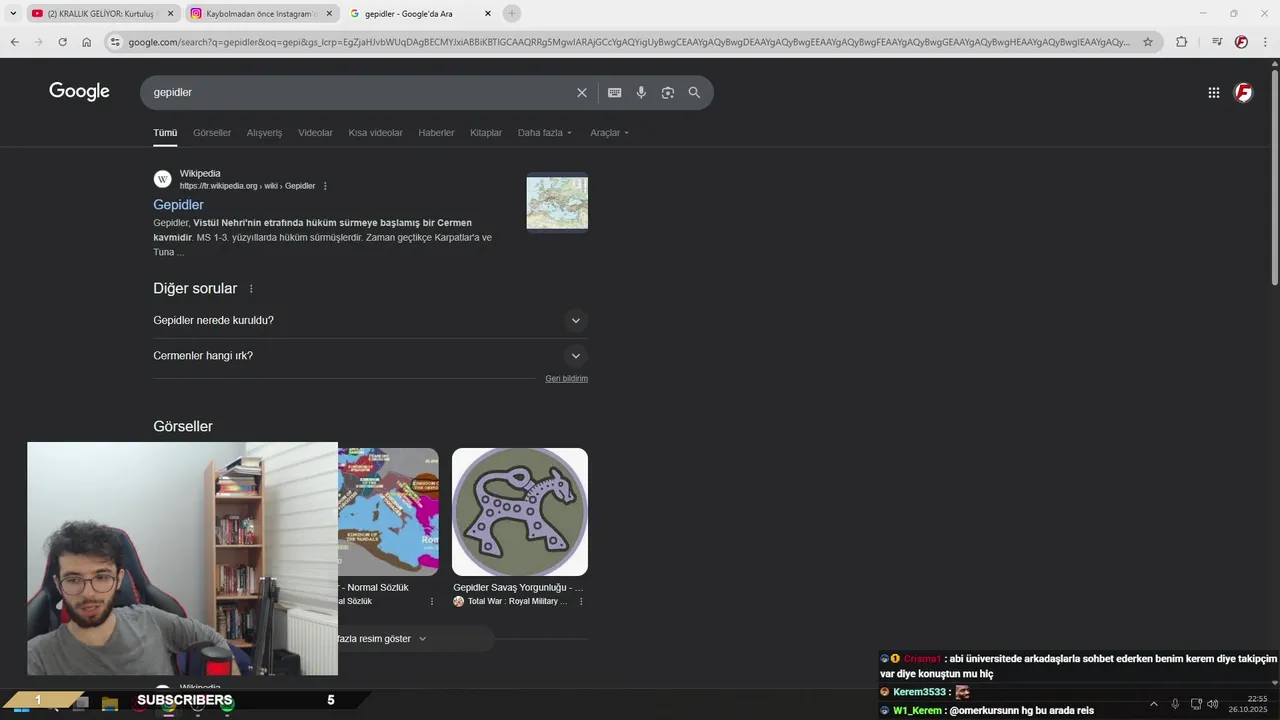Close the gepidler Google search tab
Image resolution: width=1280 pixels, height=720 pixels.
pos(488,13)
